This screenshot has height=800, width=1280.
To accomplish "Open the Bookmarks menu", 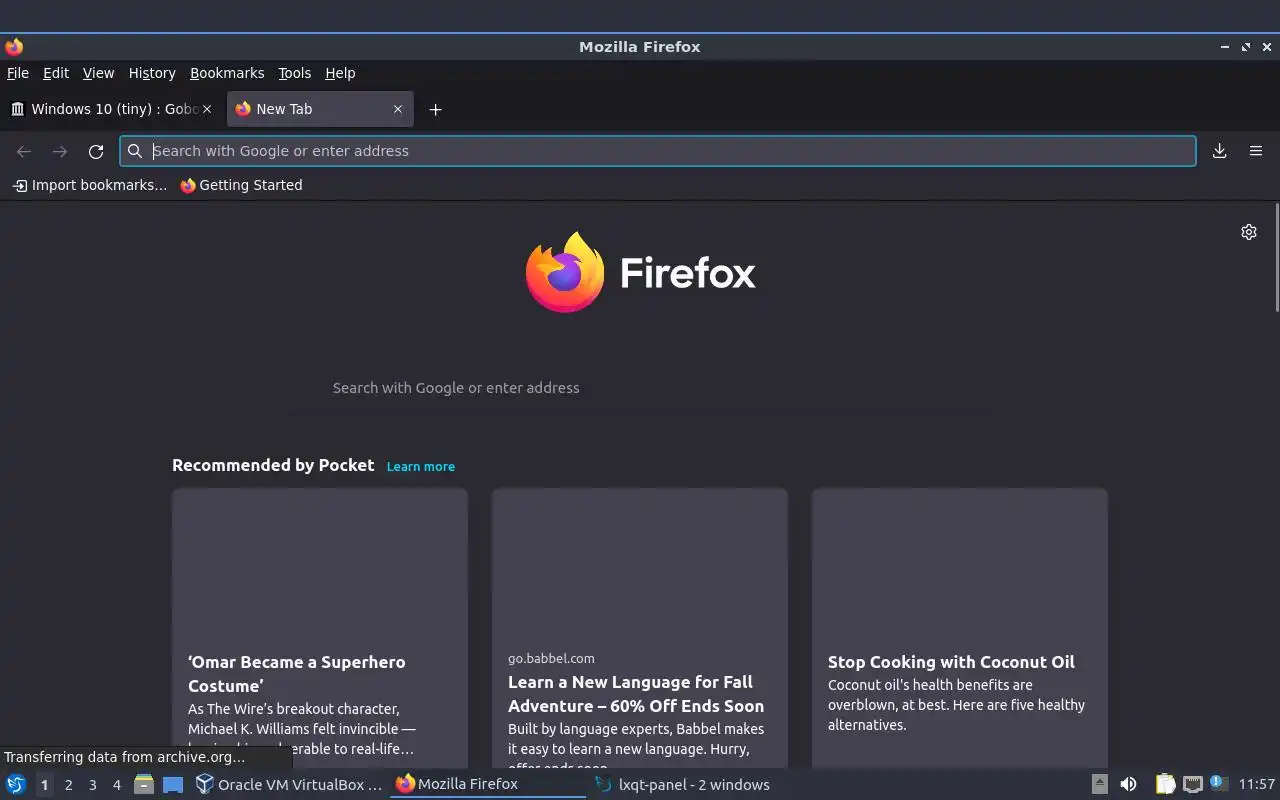I will [x=227, y=73].
